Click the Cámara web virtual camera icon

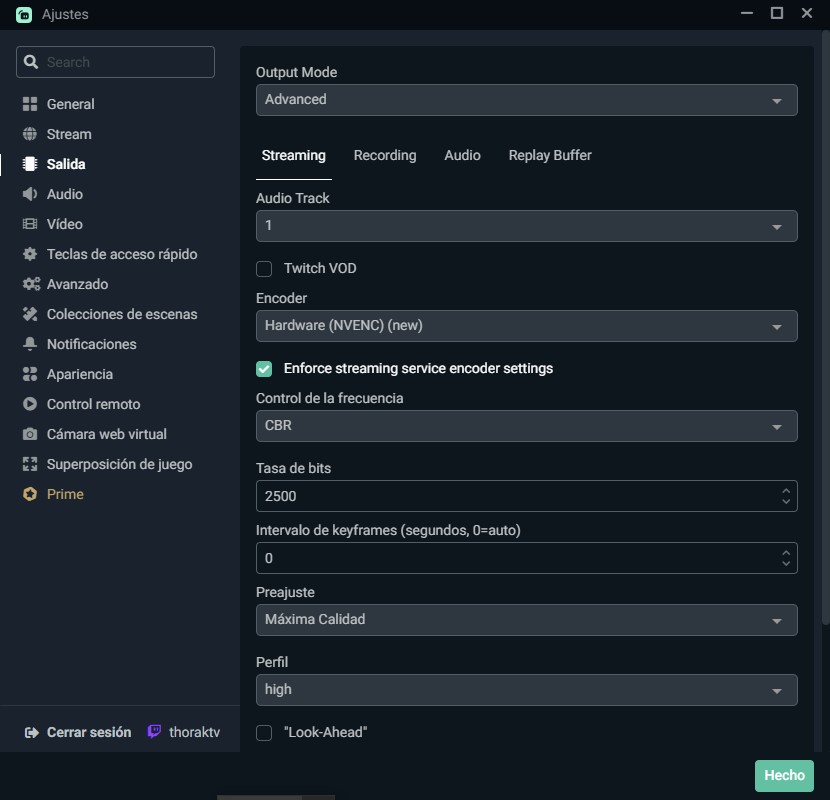(30, 434)
